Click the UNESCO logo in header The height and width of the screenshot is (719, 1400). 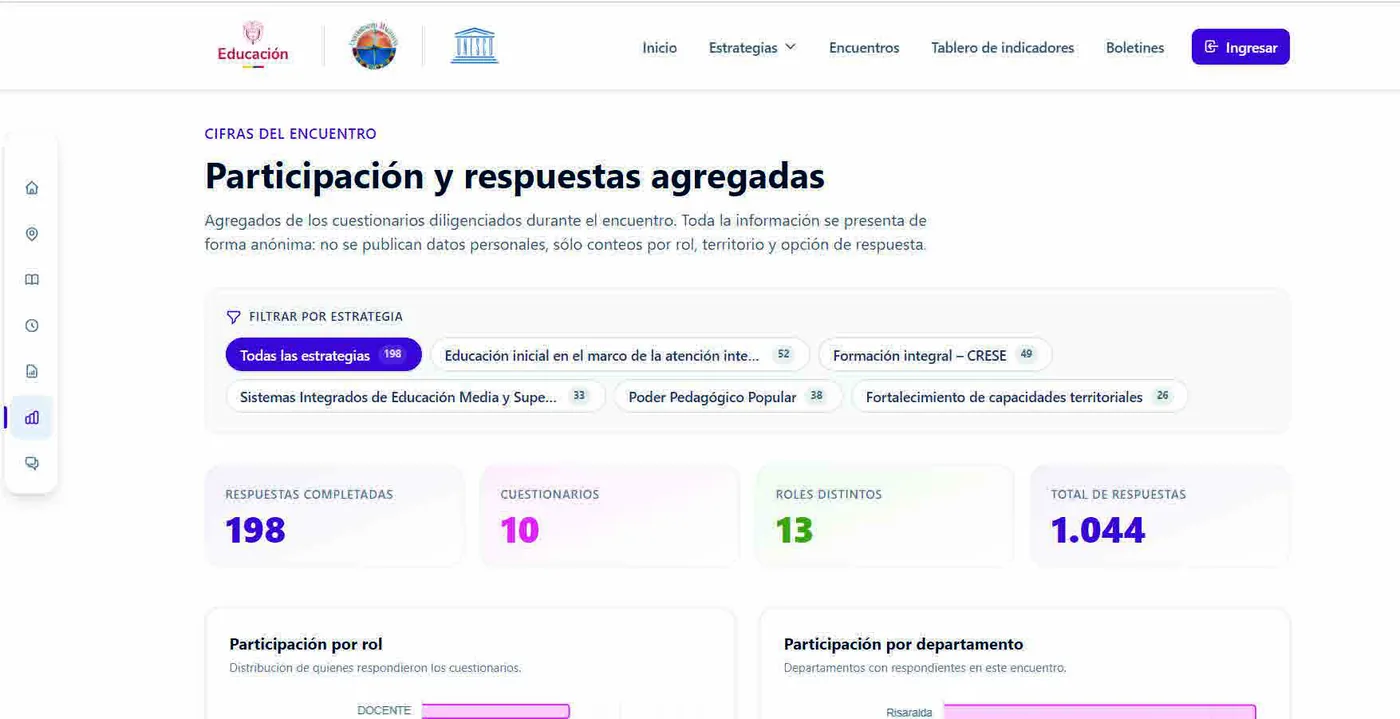474,46
